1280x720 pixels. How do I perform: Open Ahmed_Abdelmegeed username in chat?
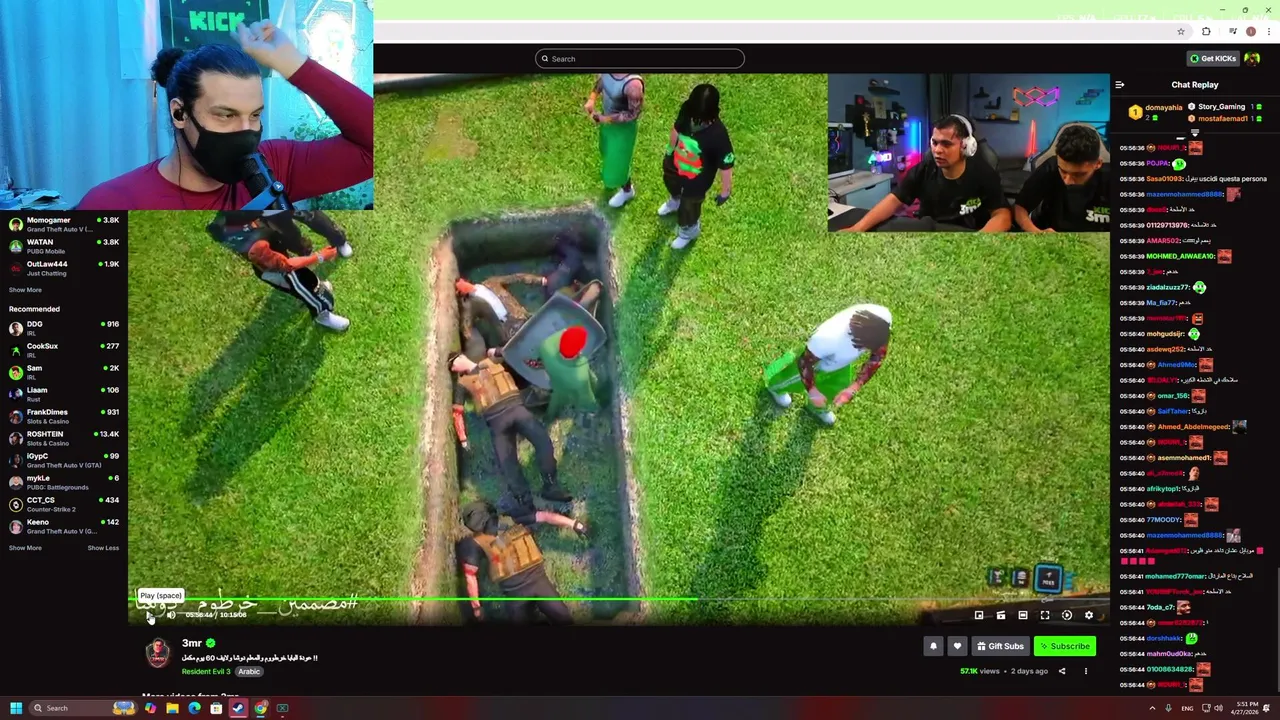[1192, 427]
